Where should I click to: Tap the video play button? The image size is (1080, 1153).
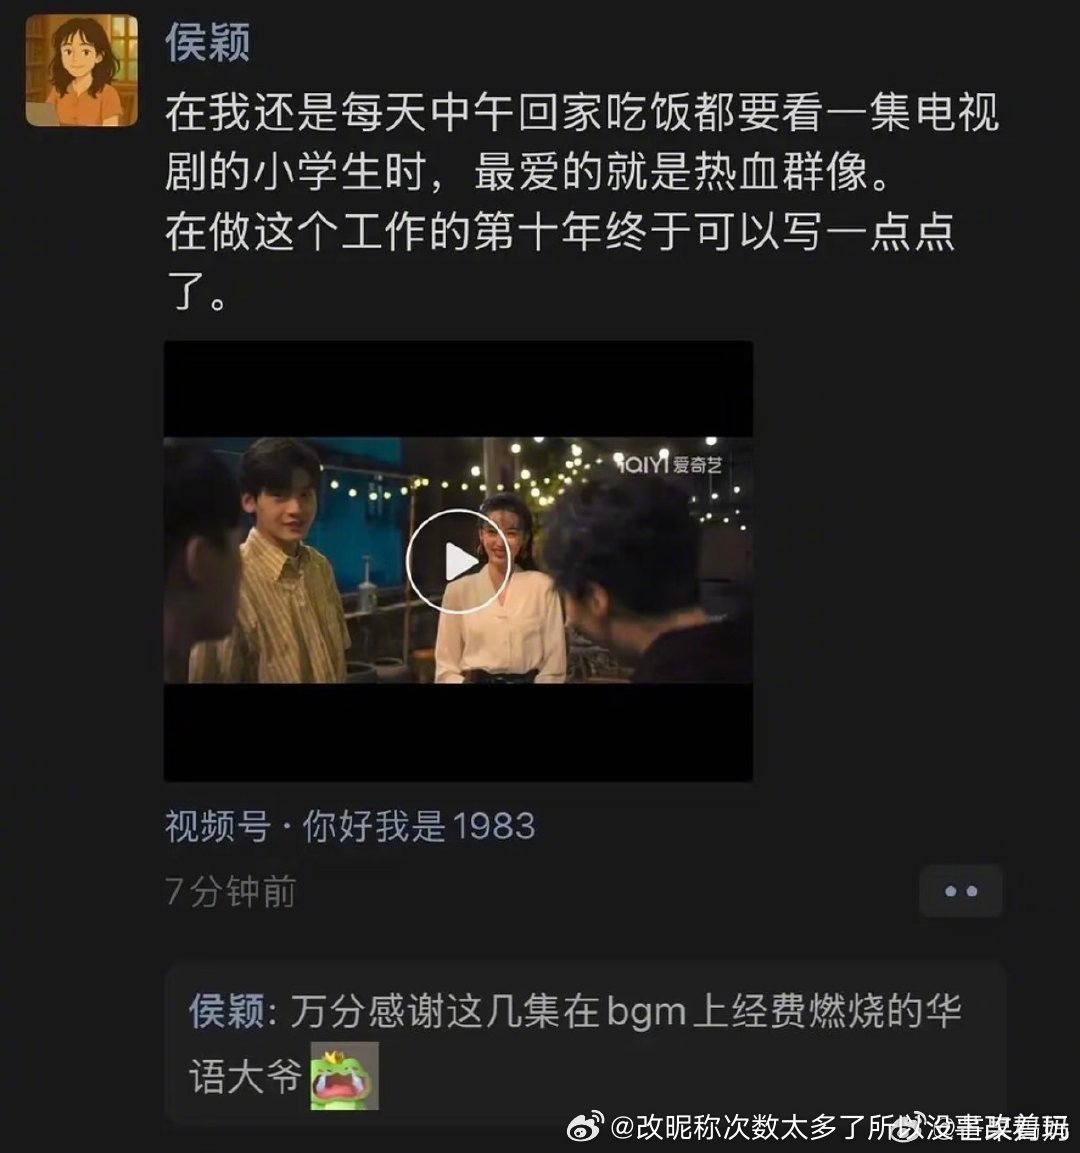point(457,562)
